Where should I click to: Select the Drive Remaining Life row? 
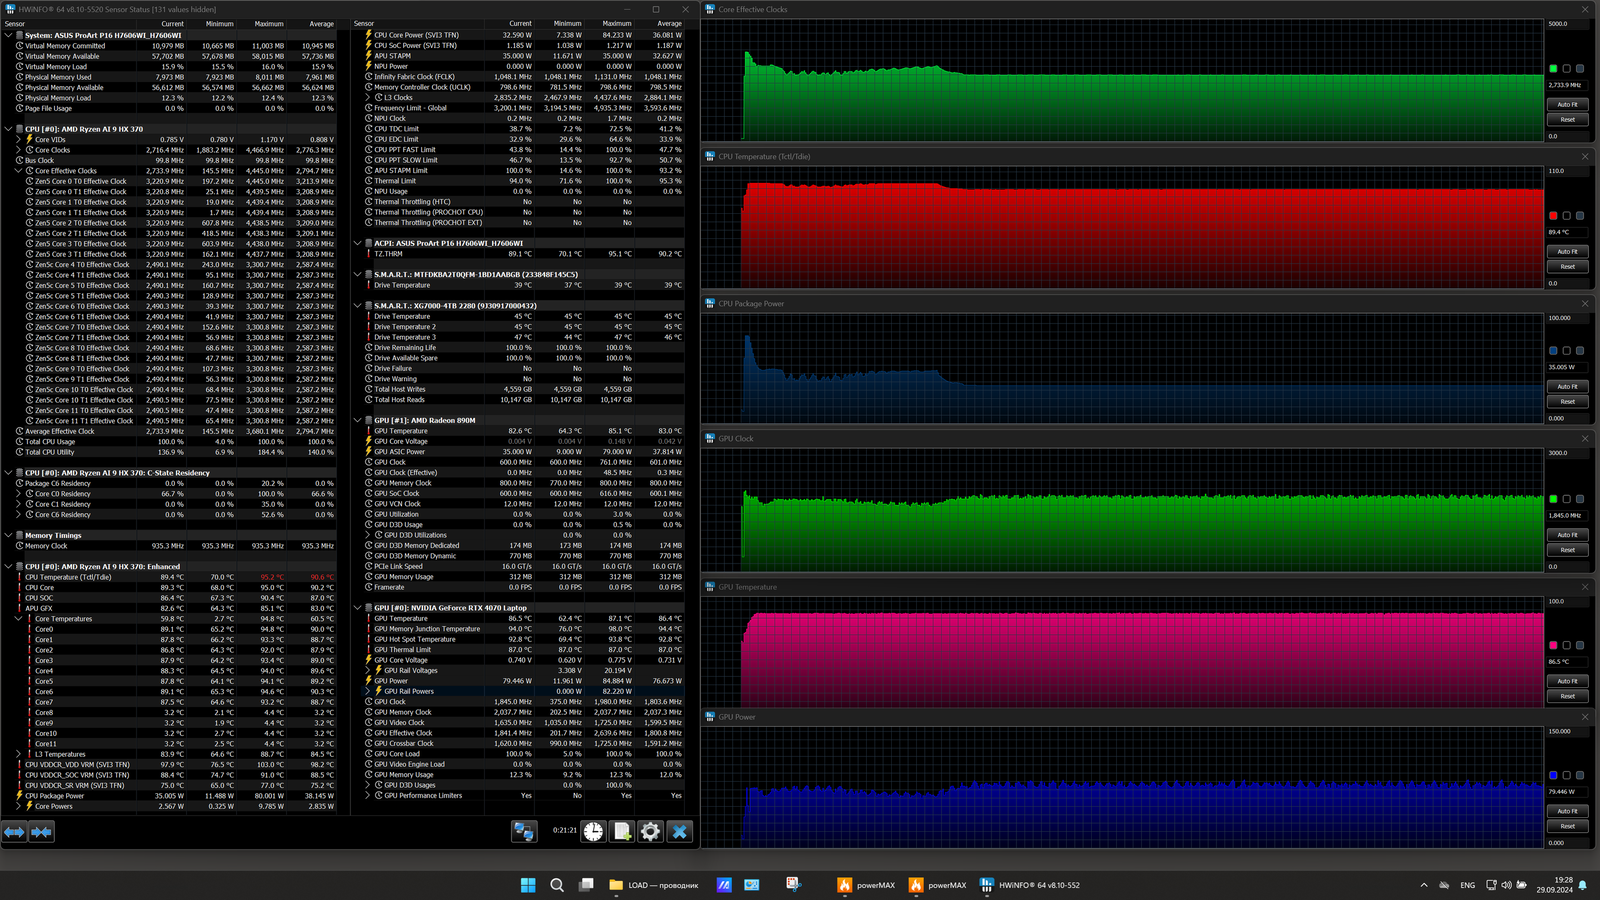[x=525, y=348]
